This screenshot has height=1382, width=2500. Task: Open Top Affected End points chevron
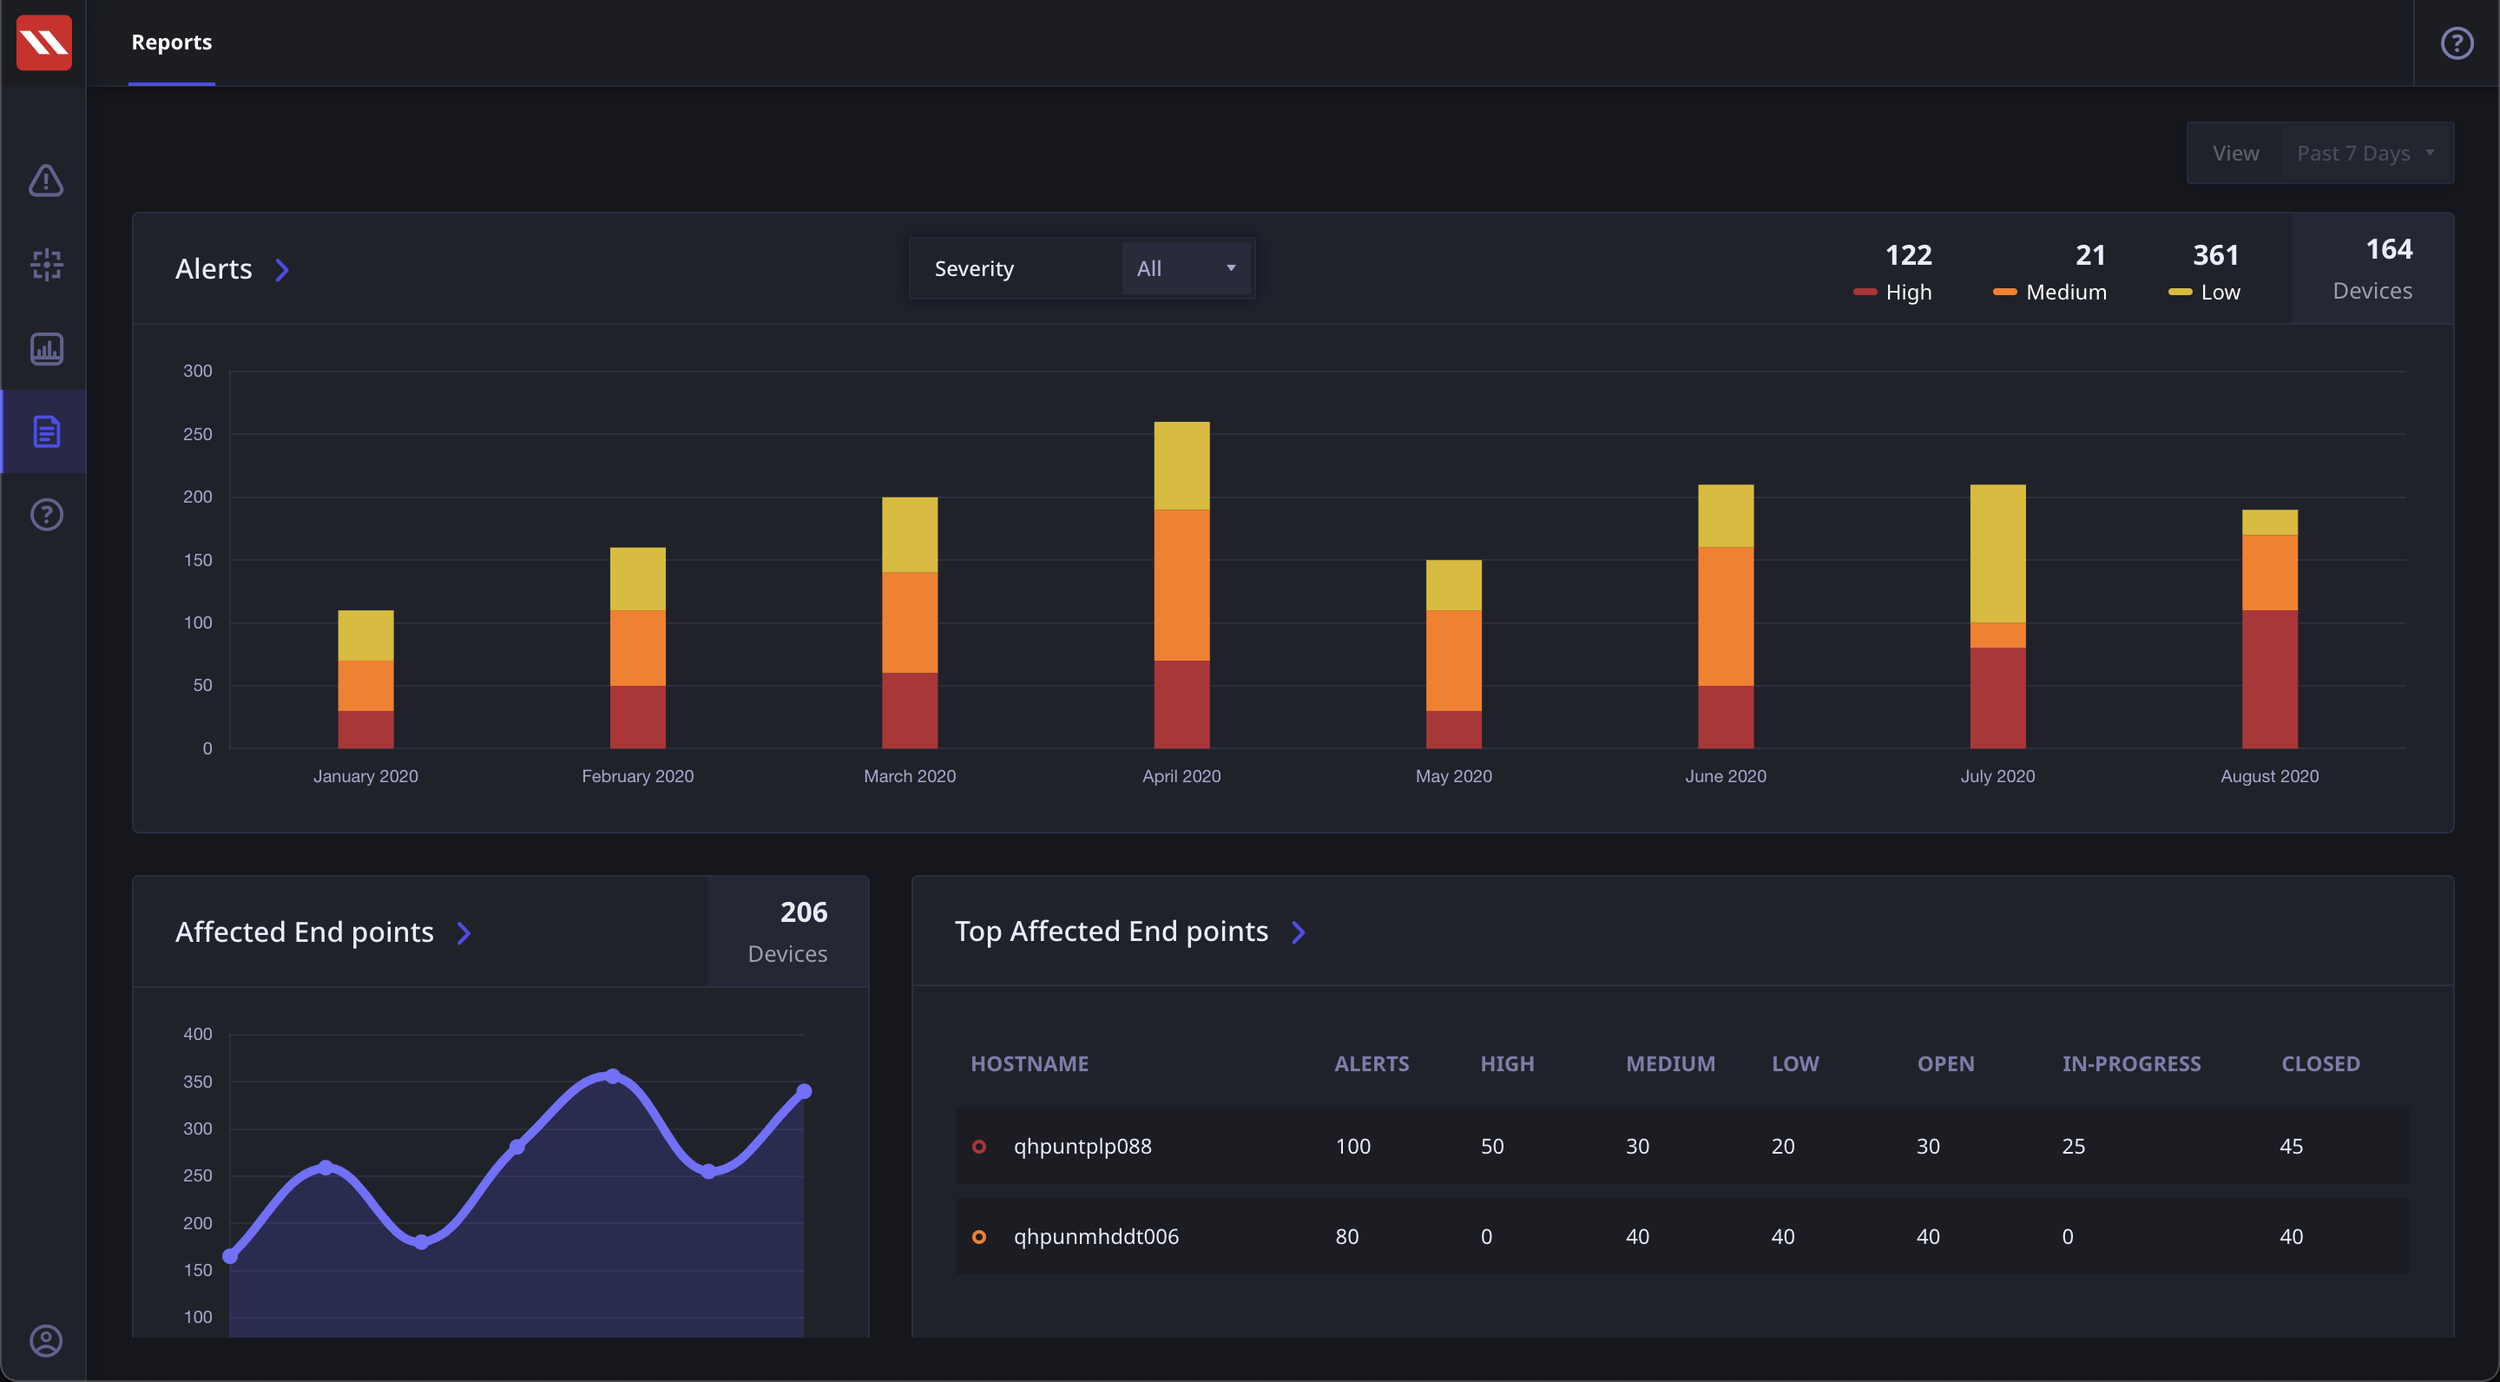pyautogui.click(x=1298, y=932)
